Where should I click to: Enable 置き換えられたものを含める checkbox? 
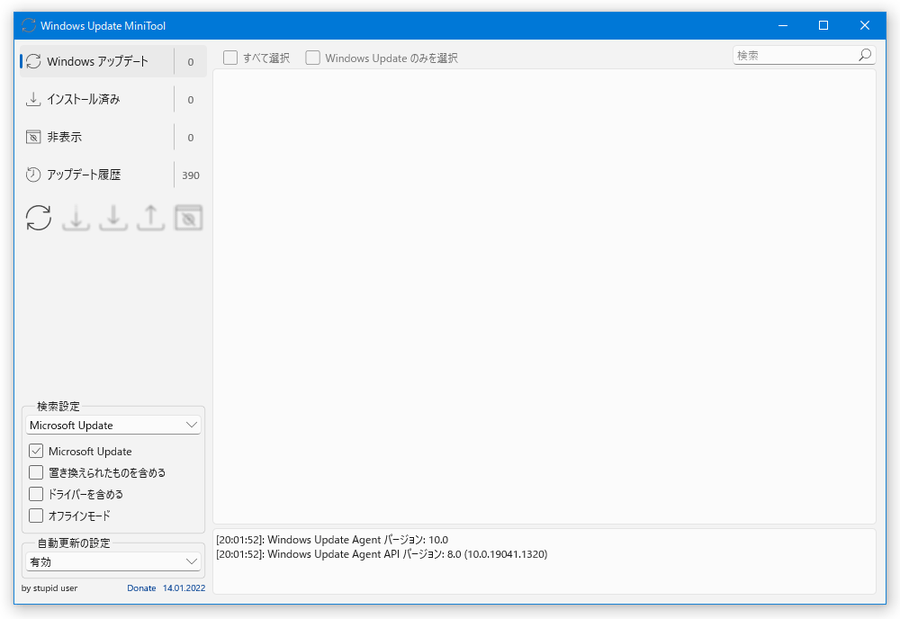[36, 473]
